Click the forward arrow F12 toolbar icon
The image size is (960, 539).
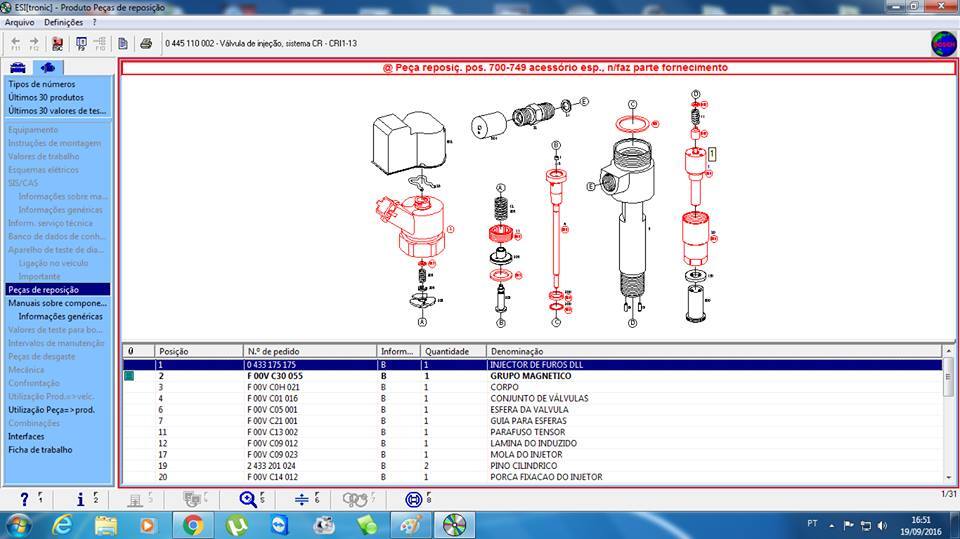(x=34, y=43)
